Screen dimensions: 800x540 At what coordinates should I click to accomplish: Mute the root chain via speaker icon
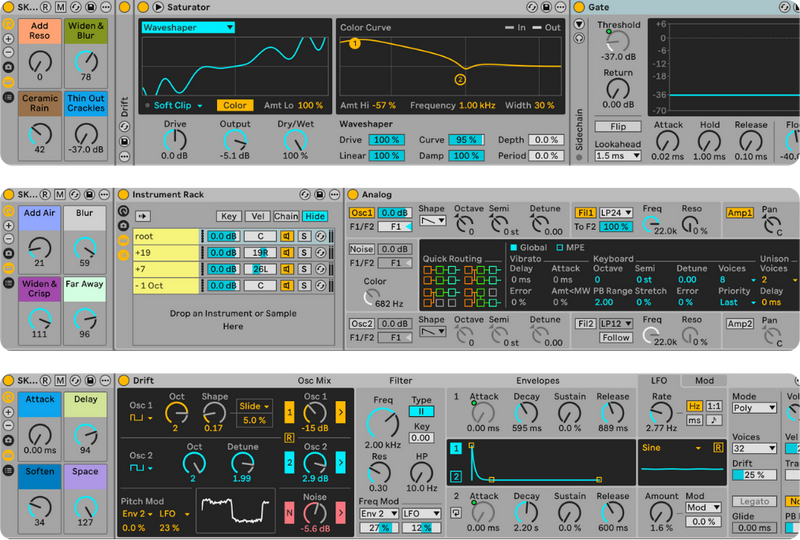click(286, 236)
